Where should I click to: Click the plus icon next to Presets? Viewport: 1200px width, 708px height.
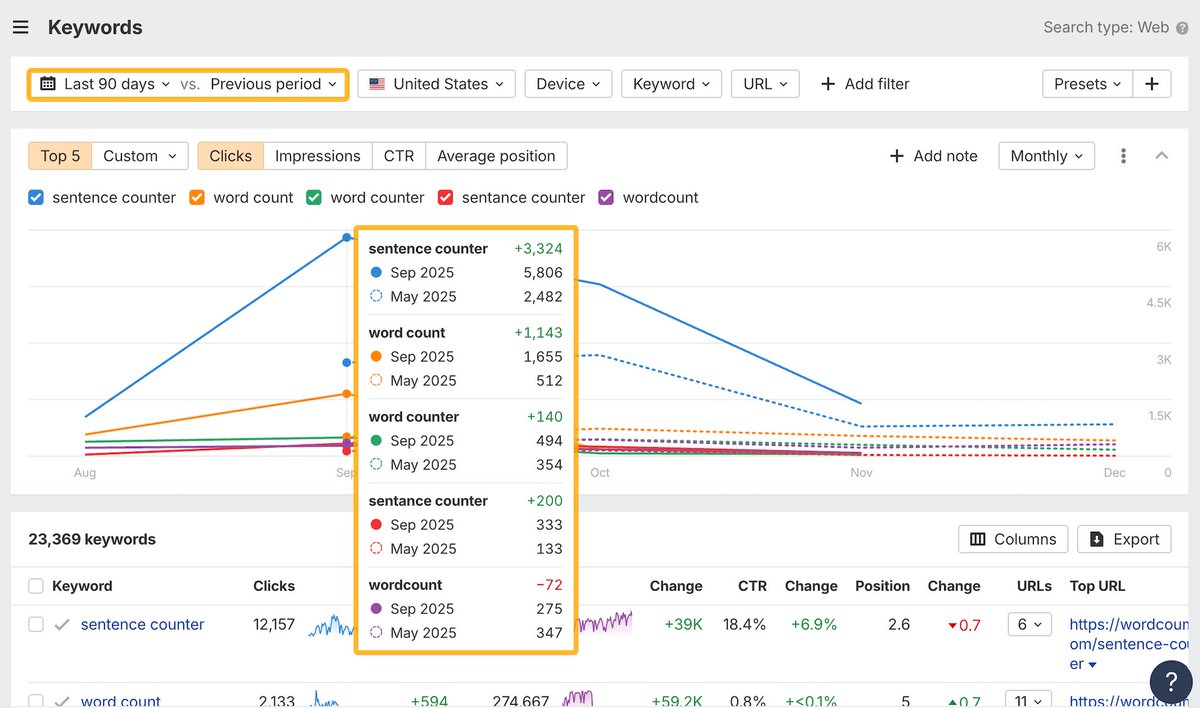coord(1151,84)
